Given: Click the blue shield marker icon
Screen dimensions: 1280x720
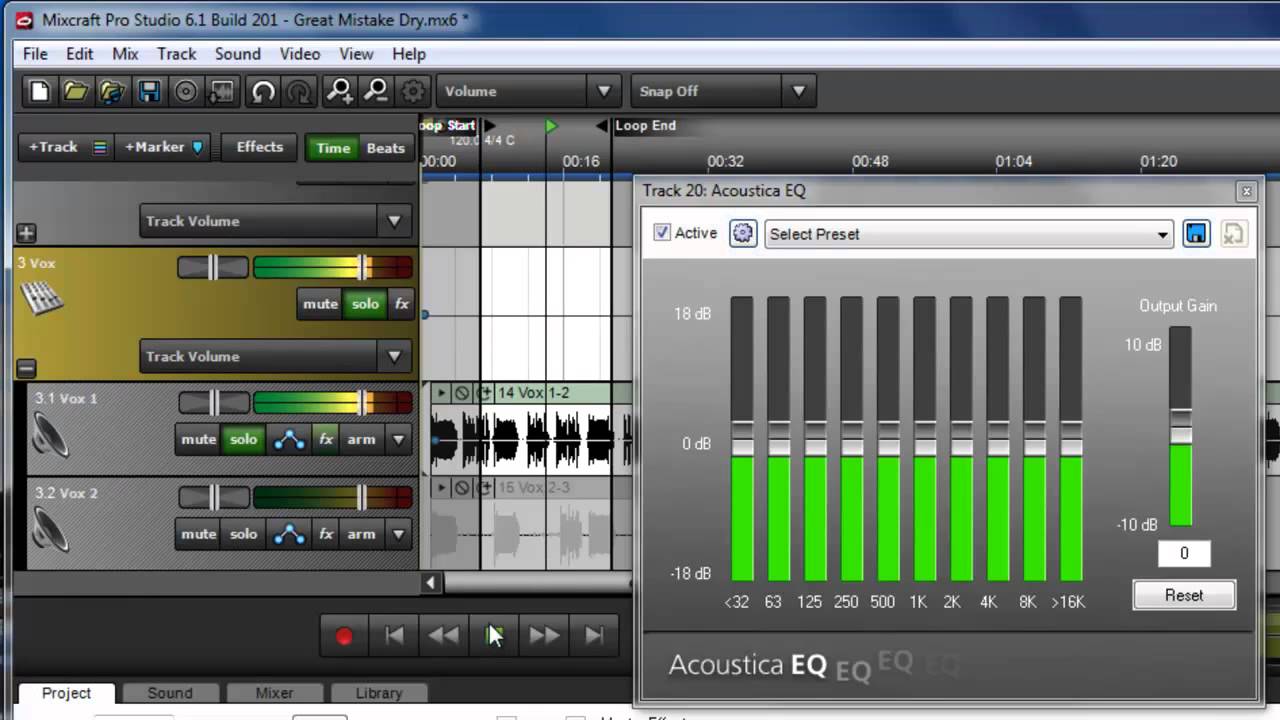Looking at the screenshot, I should pyautogui.click(x=197, y=147).
